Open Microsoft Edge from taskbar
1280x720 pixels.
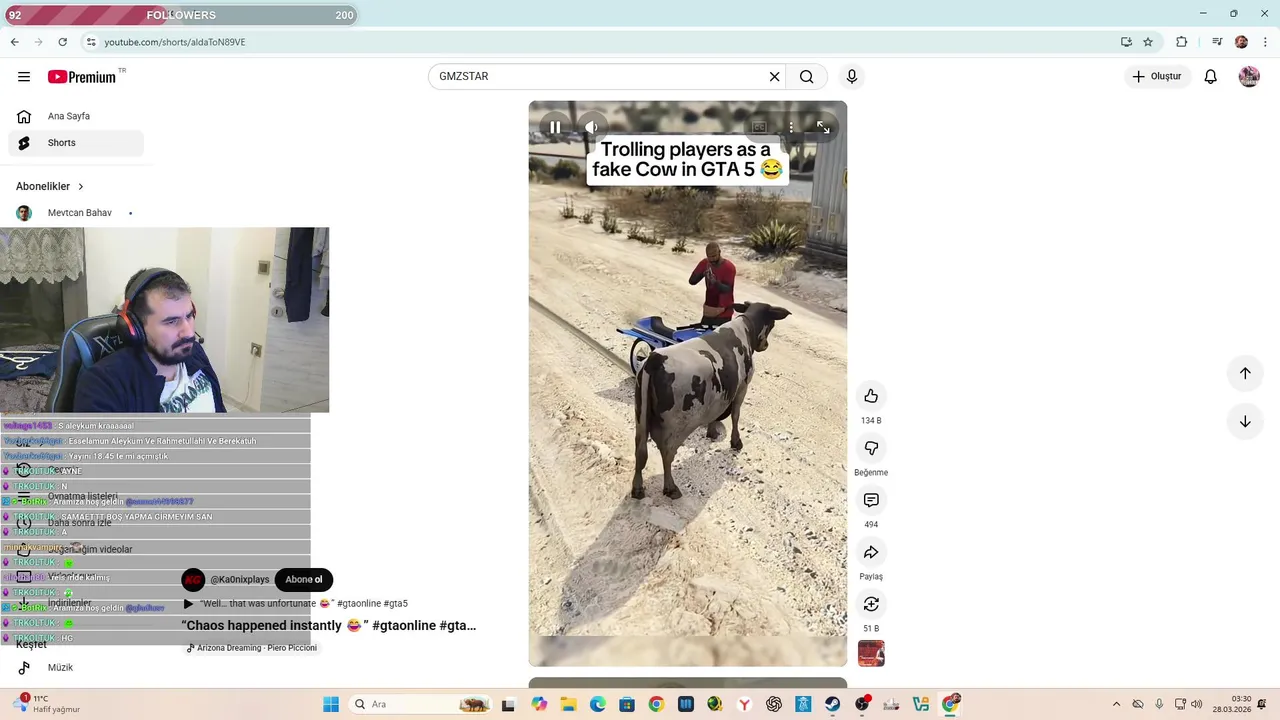[598, 704]
